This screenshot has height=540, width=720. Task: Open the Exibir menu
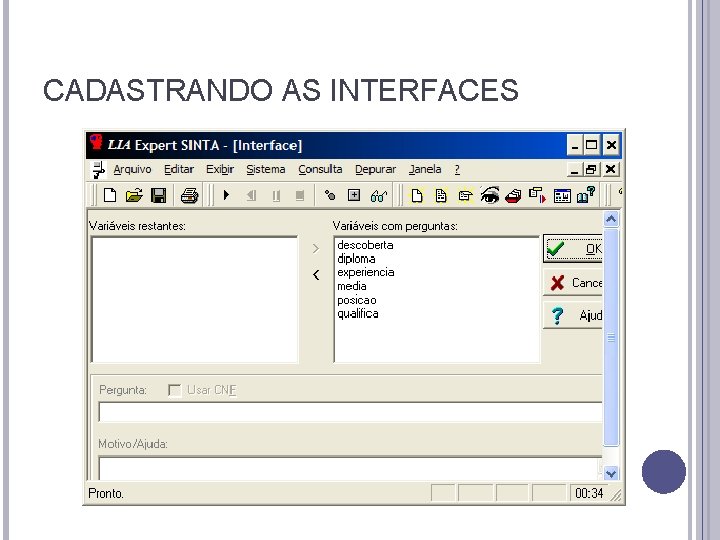(x=220, y=169)
